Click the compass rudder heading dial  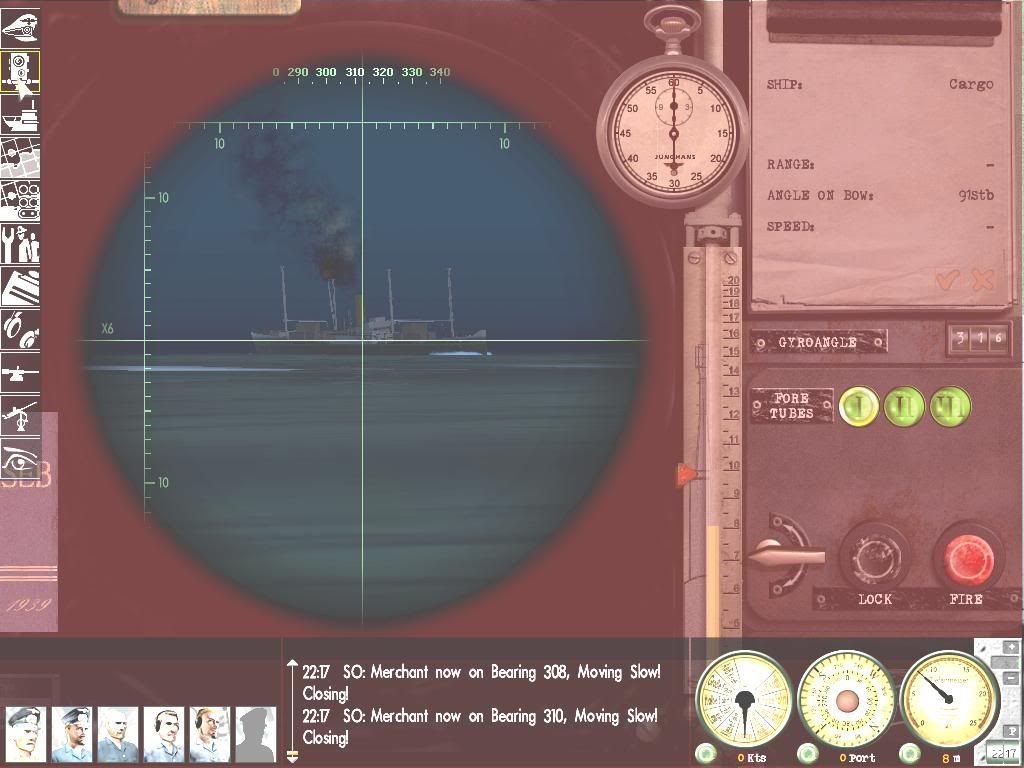846,701
